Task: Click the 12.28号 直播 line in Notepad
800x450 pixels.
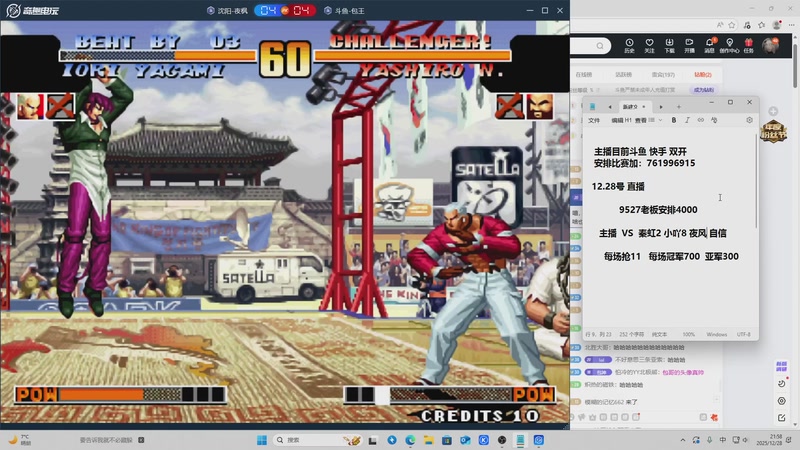Action: click(618, 186)
